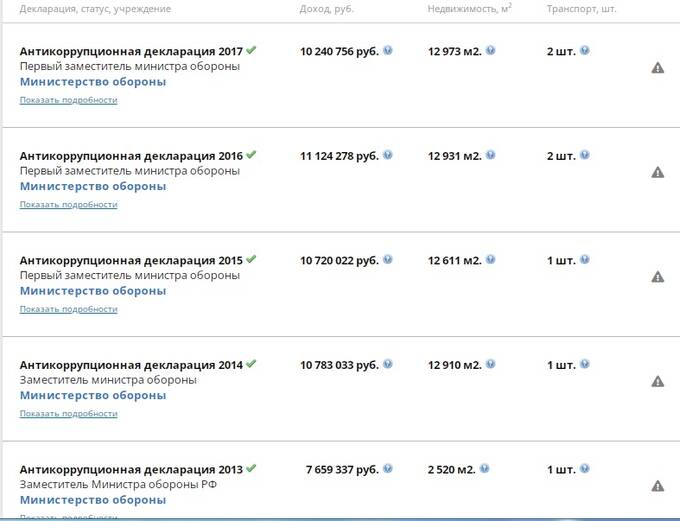The width and height of the screenshot is (680, 521).
Task: Click the Антикоррупционная декларация 2016 title
Action: (x=131, y=156)
